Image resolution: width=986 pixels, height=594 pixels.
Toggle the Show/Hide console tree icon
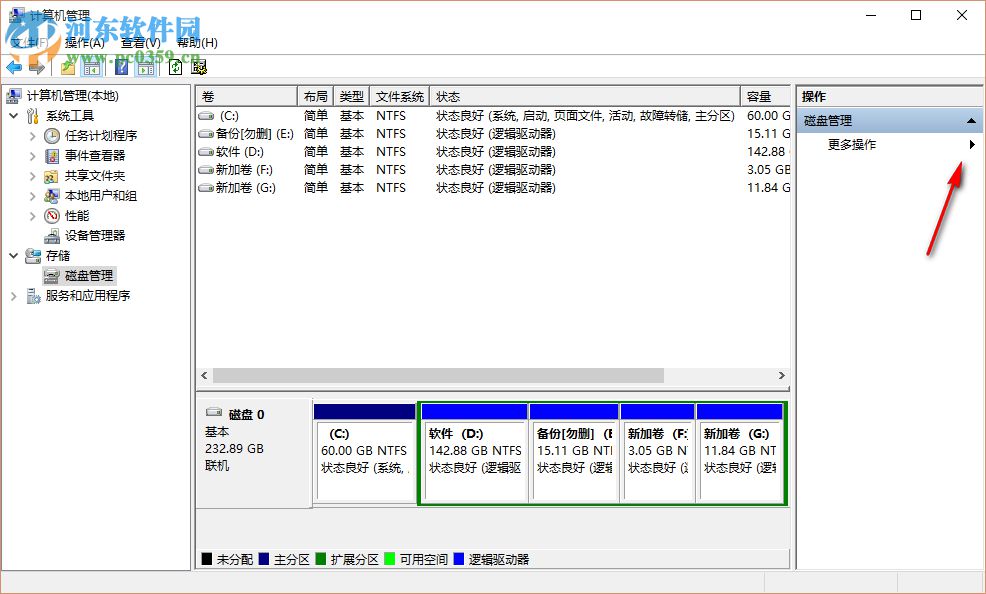[91, 67]
